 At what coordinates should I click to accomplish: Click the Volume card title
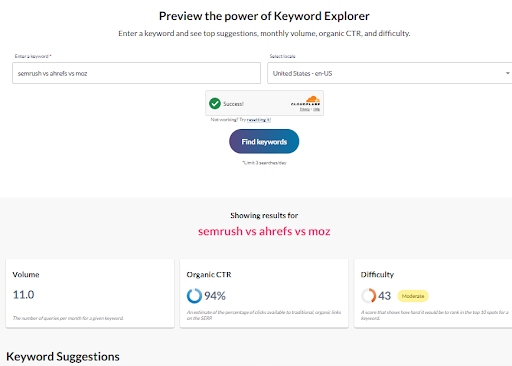point(26,275)
